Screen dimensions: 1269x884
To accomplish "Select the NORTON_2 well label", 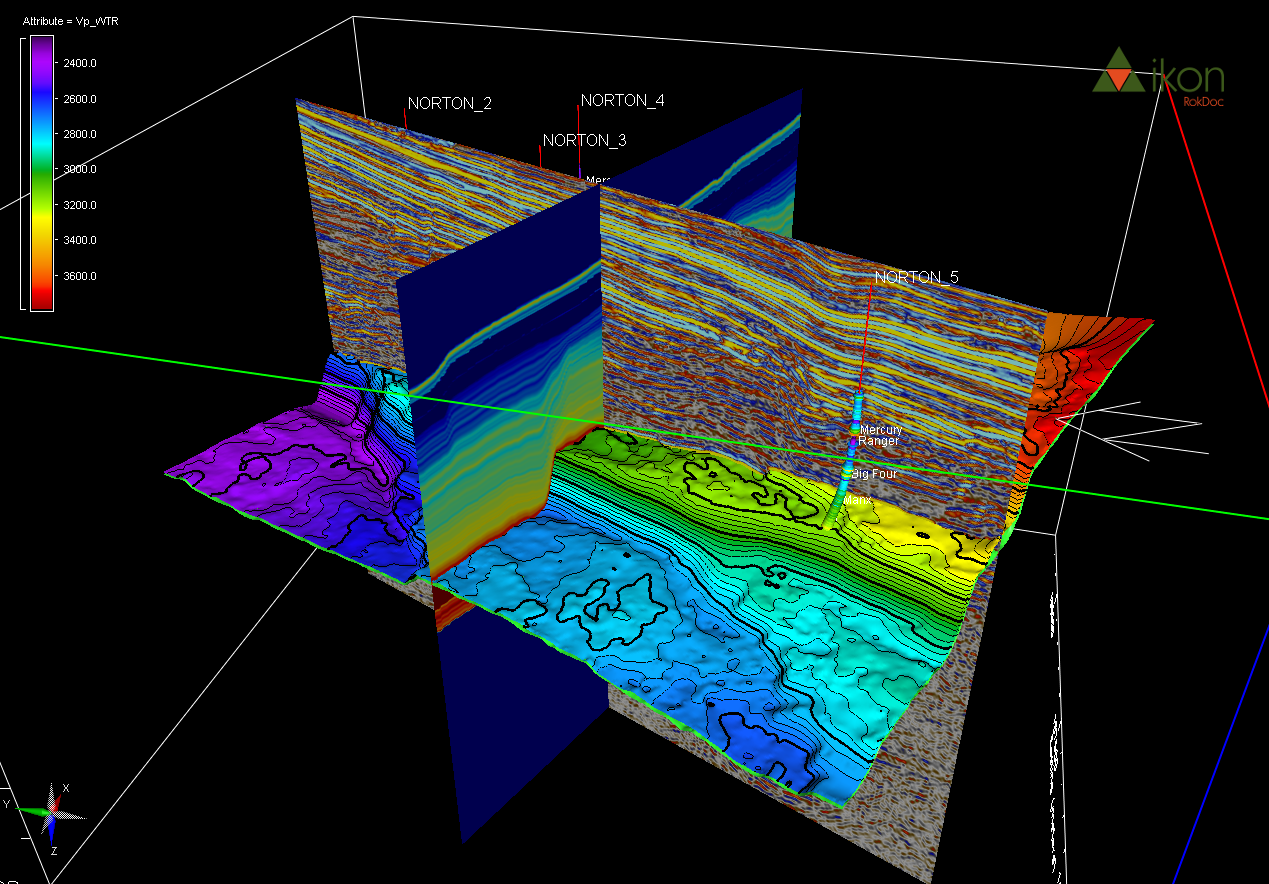I will coord(449,104).
